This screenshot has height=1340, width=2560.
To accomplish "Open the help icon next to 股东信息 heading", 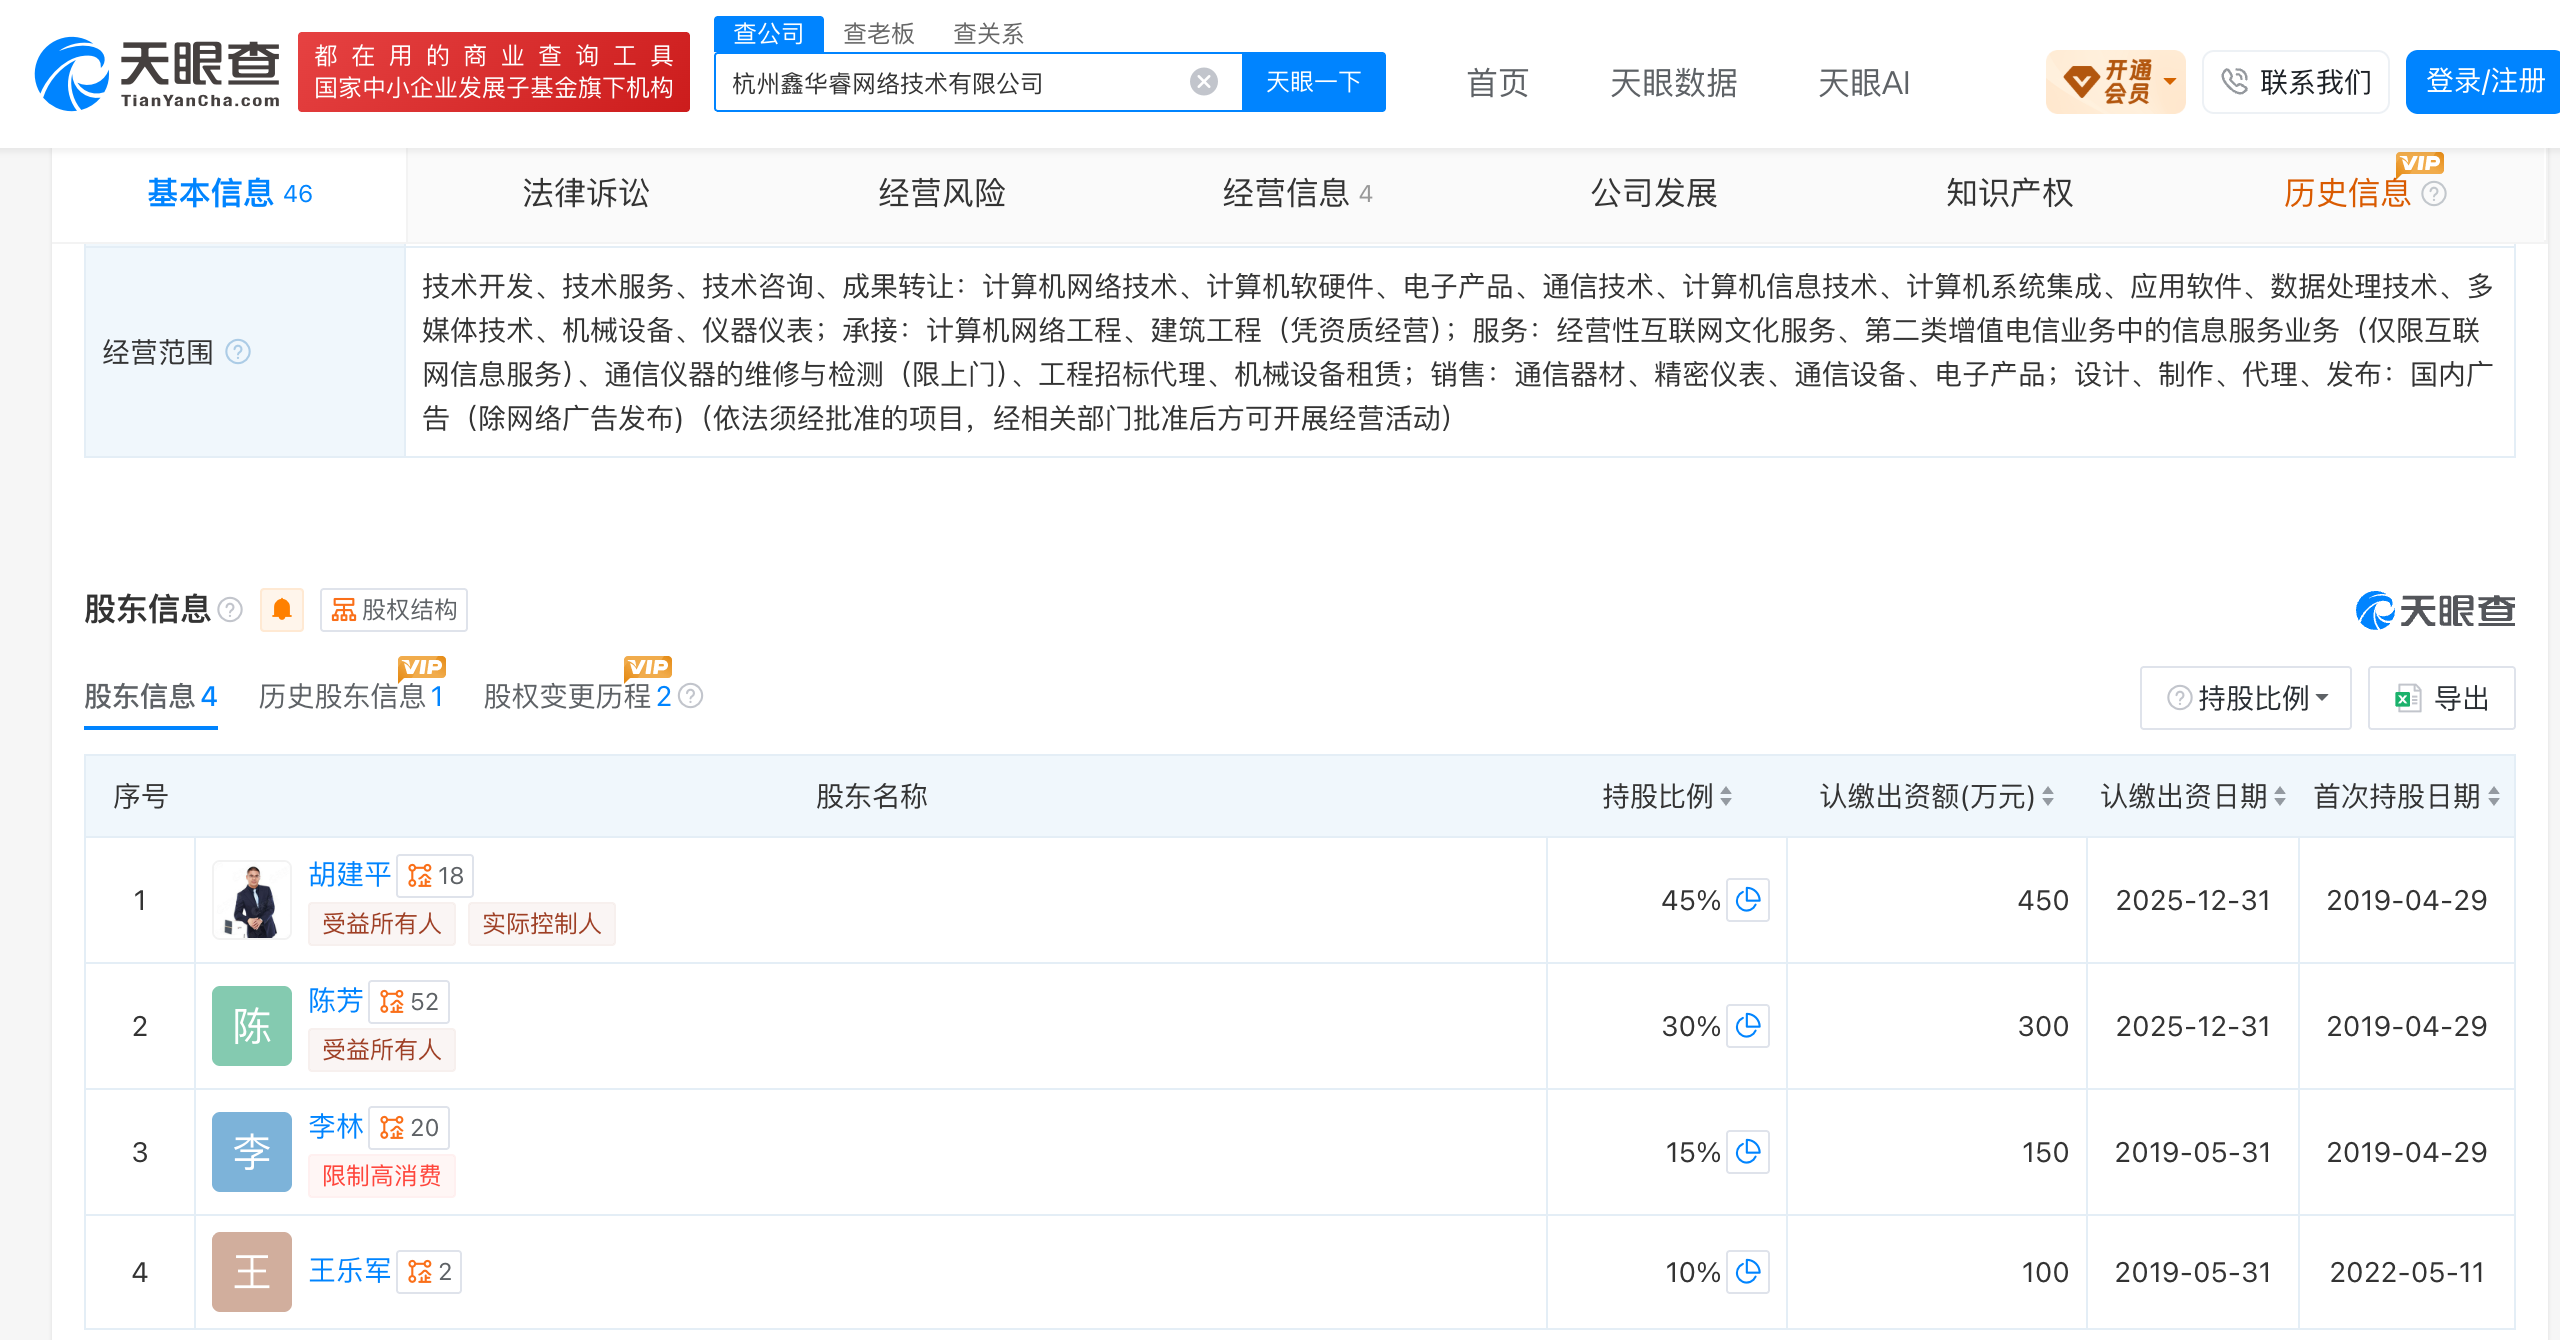I will click(x=230, y=610).
